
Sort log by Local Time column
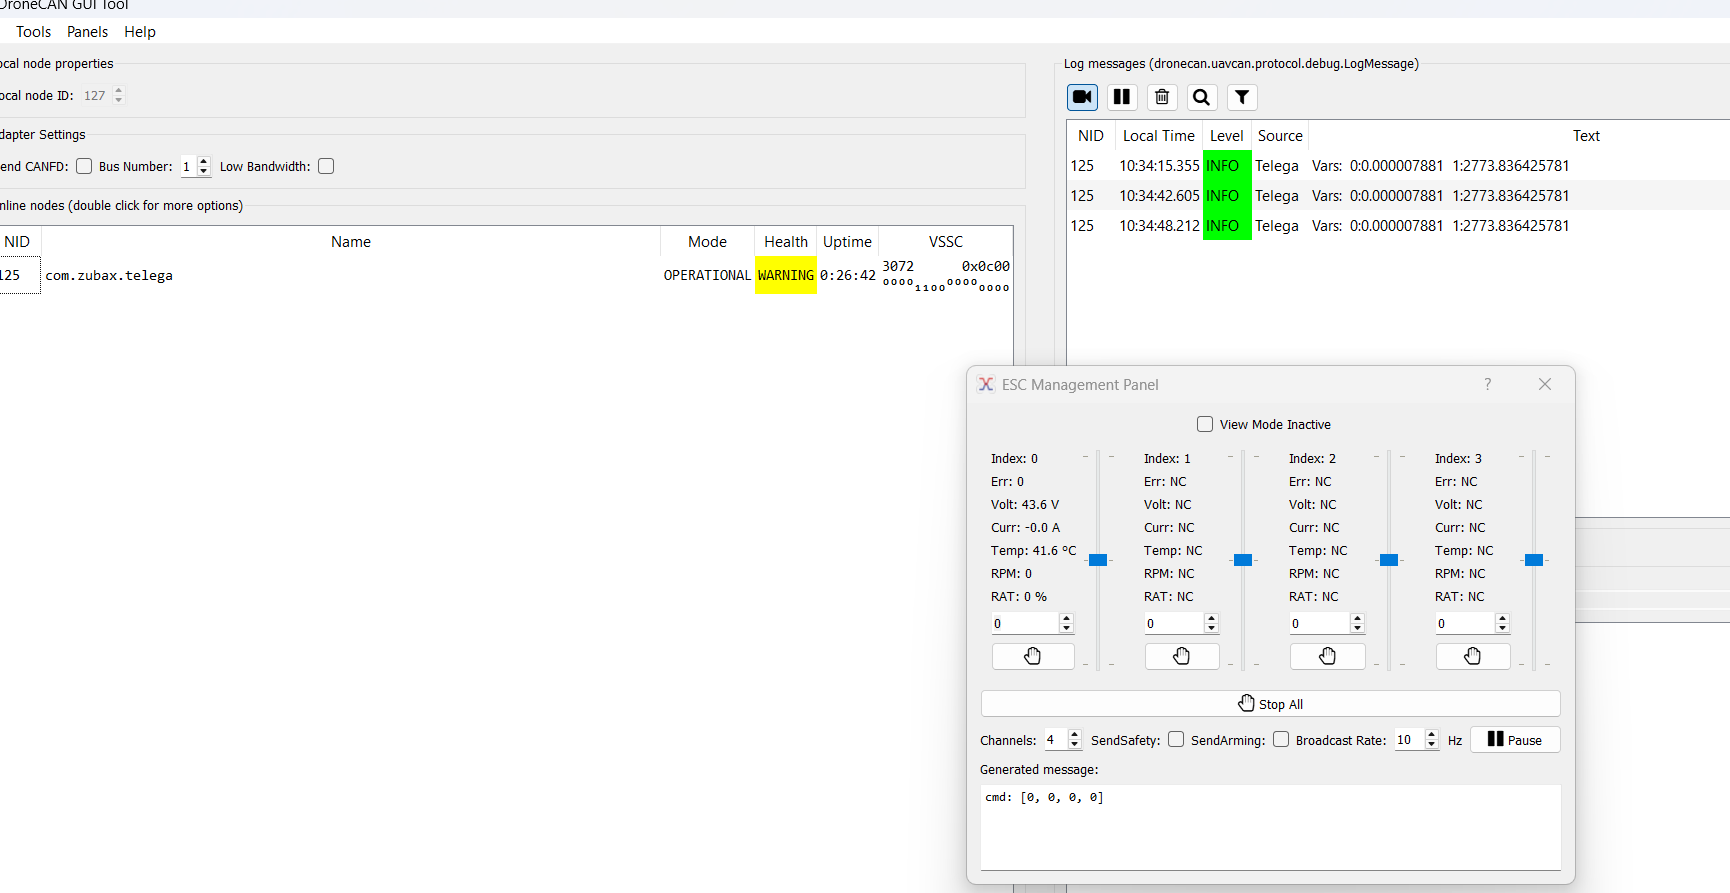tap(1159, 136)
